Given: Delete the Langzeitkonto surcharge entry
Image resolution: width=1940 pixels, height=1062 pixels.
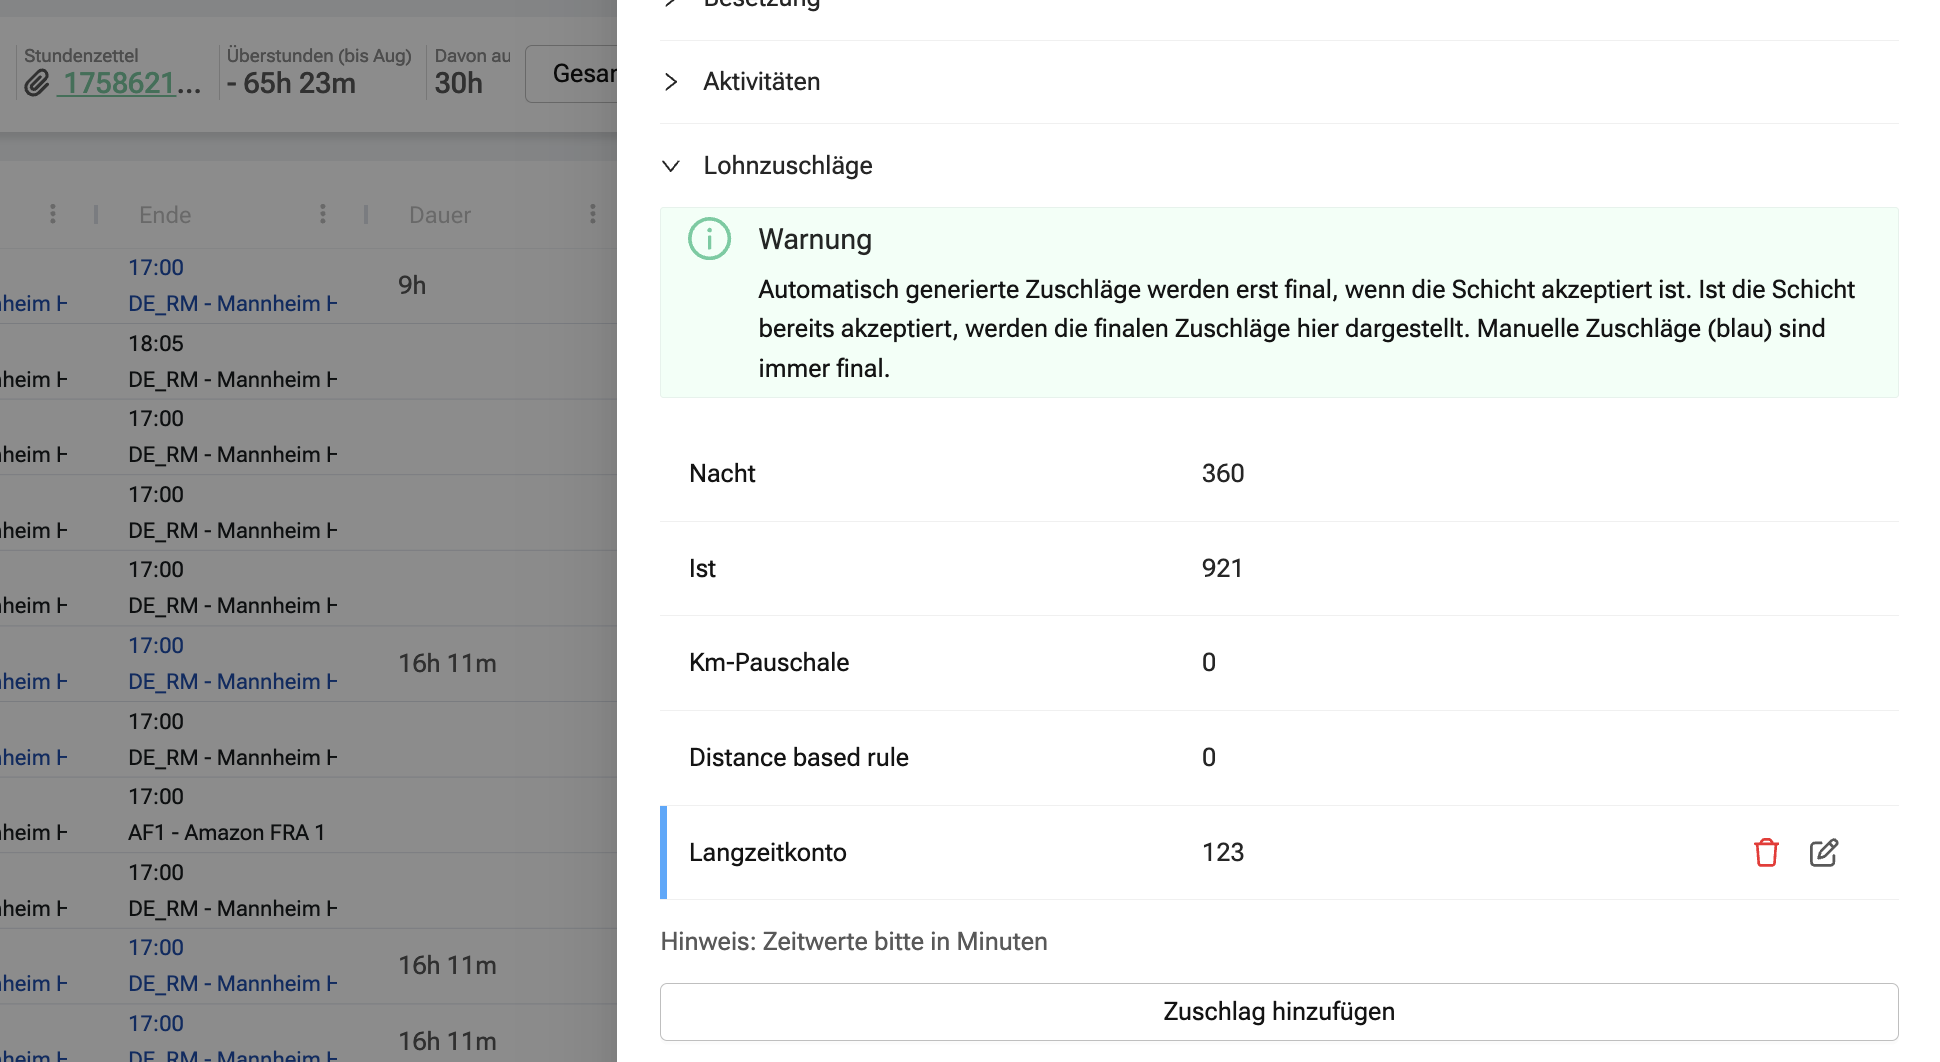Looking at the screenshot, I should pyautogui.click(x=1766, y=853).
